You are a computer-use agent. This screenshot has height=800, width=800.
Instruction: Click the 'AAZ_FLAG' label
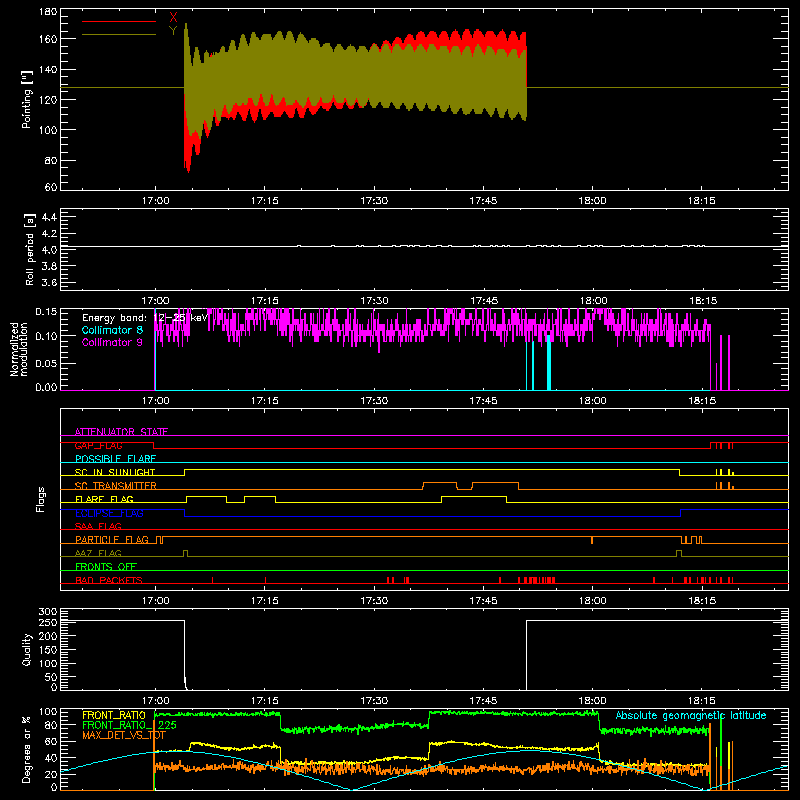click(98, 553)
